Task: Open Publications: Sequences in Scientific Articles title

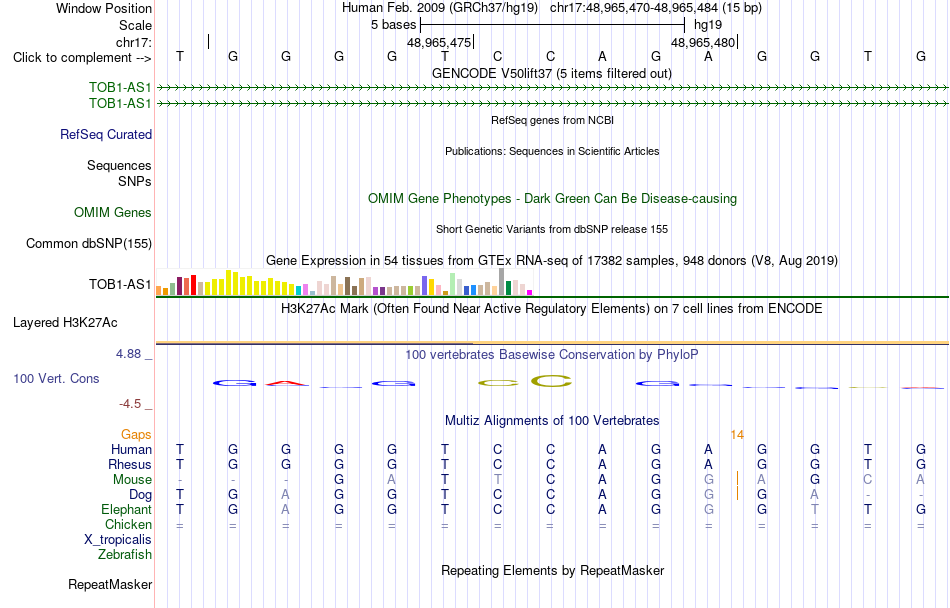Action: pyautogui.click(x=552, y=151)
